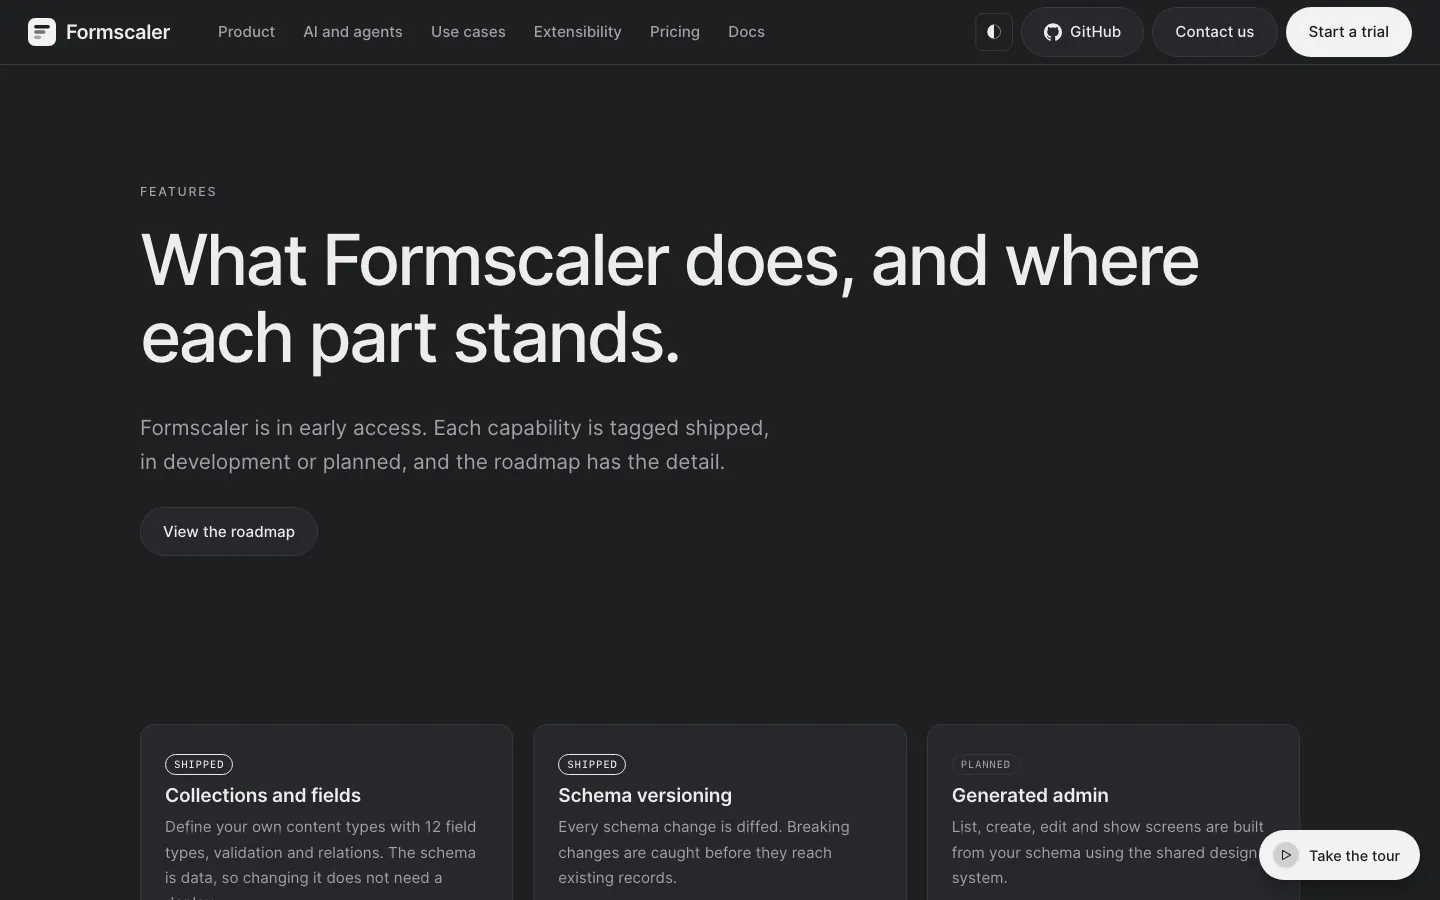1440x900 pixels.
Task: Click the play icon in Take the tour
Action: pyautogui.click(x=1286, y=855)
